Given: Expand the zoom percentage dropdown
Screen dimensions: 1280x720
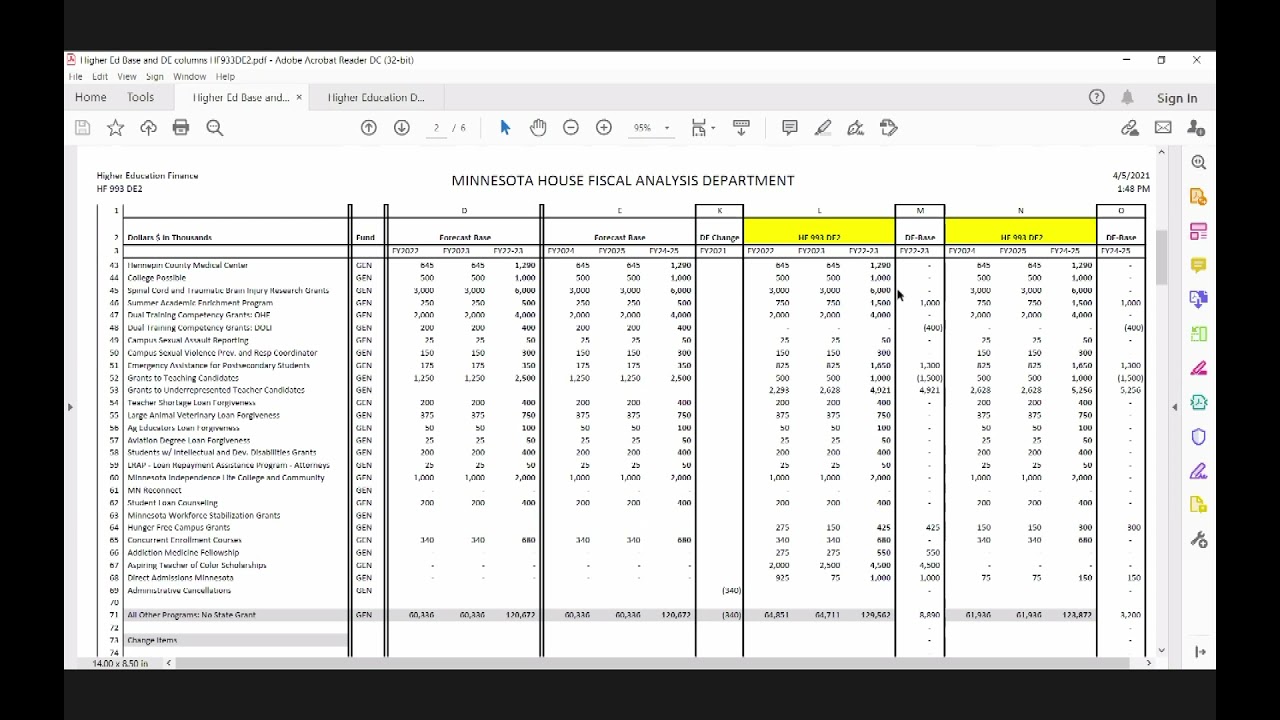Looking at the screenshot, I should coord(667,128).
